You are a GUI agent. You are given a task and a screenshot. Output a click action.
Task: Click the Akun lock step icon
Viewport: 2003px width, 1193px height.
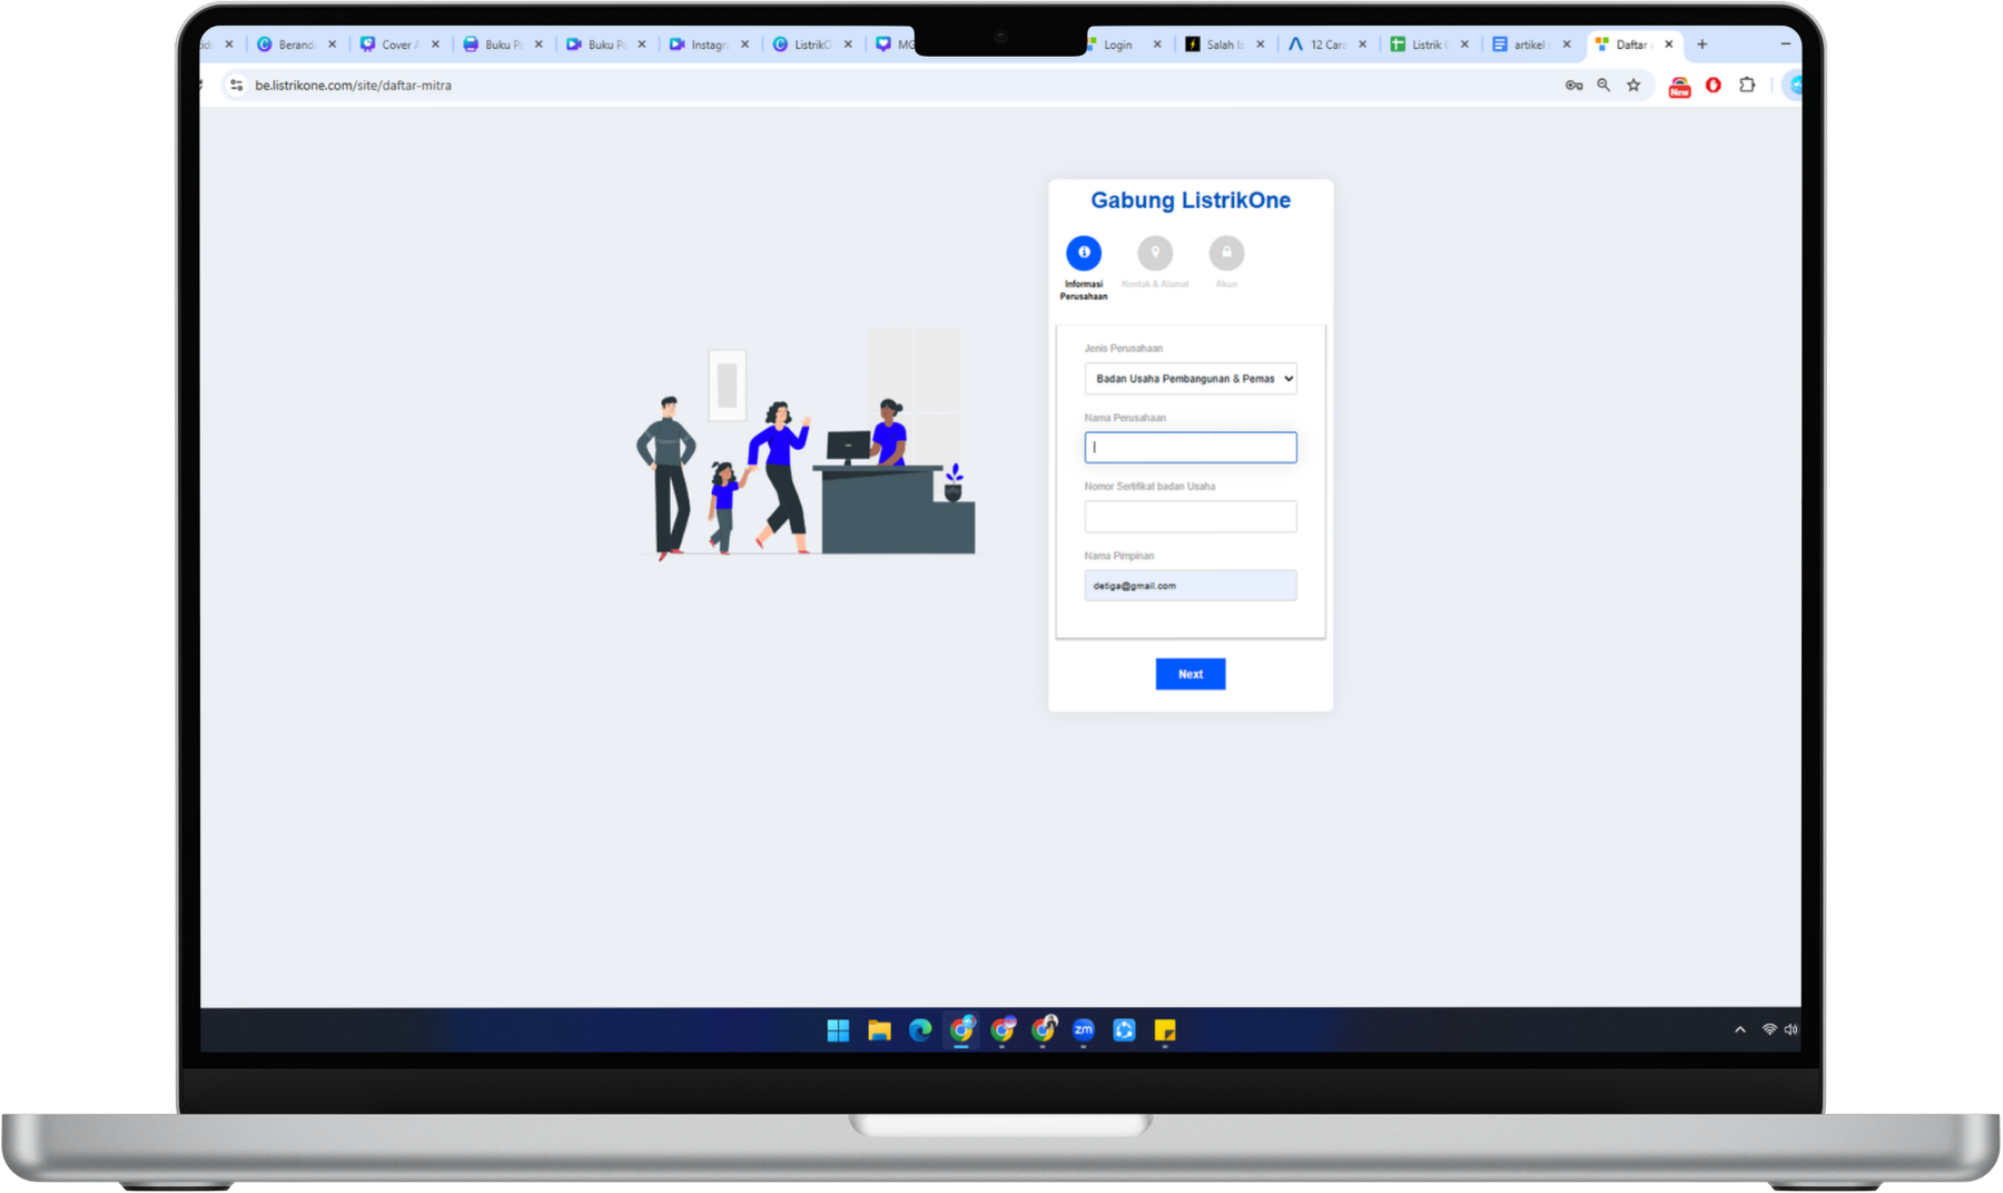[1226, 253]
